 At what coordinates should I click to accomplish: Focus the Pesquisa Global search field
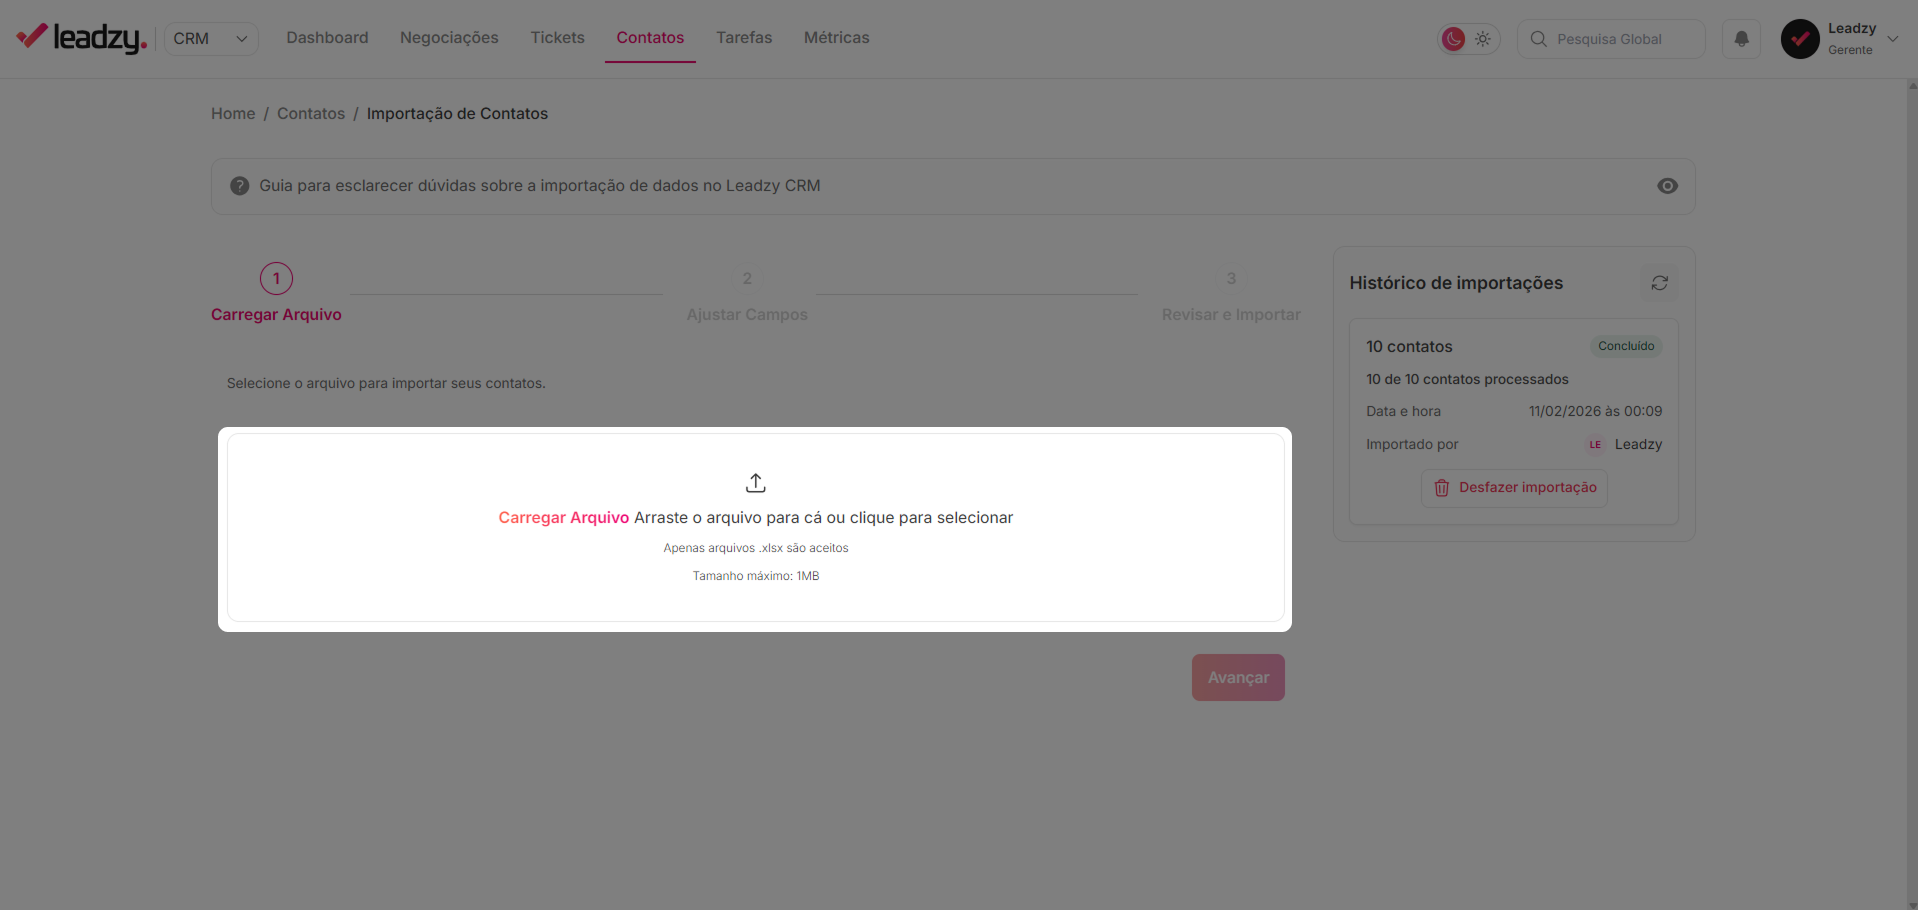pyautogui.click(x=1611, y=39)
